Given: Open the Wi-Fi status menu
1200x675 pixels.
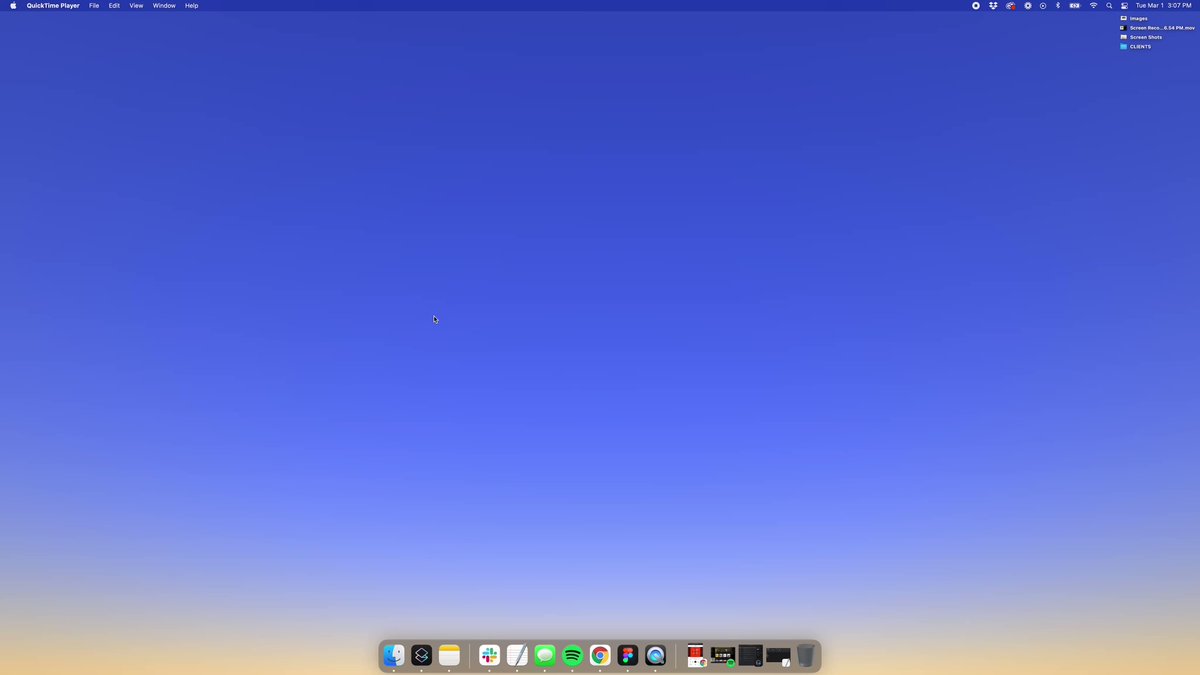Looking at the screenshot, I should tap(1093, 6).
